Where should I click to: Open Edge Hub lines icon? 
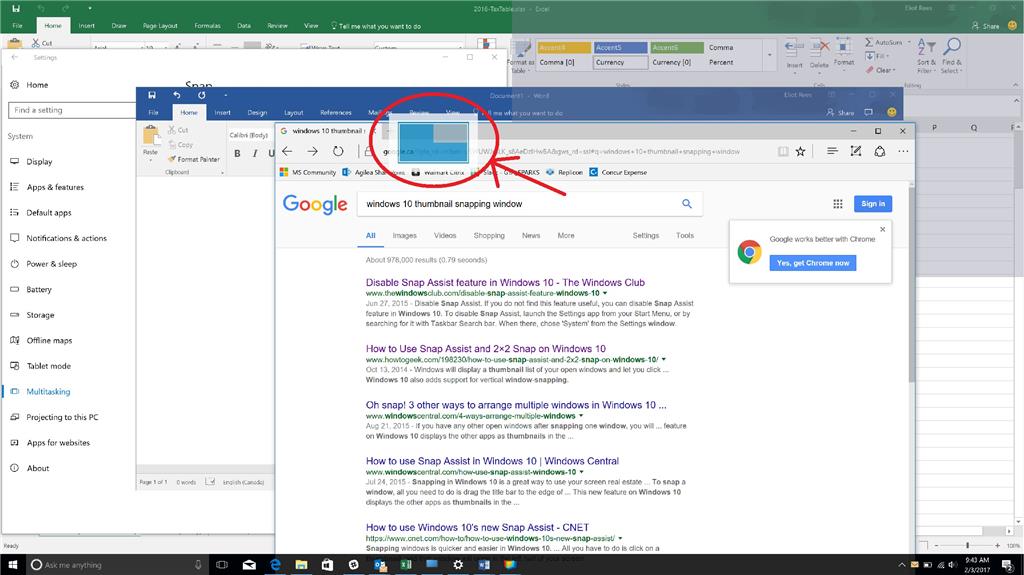(832, 151)
